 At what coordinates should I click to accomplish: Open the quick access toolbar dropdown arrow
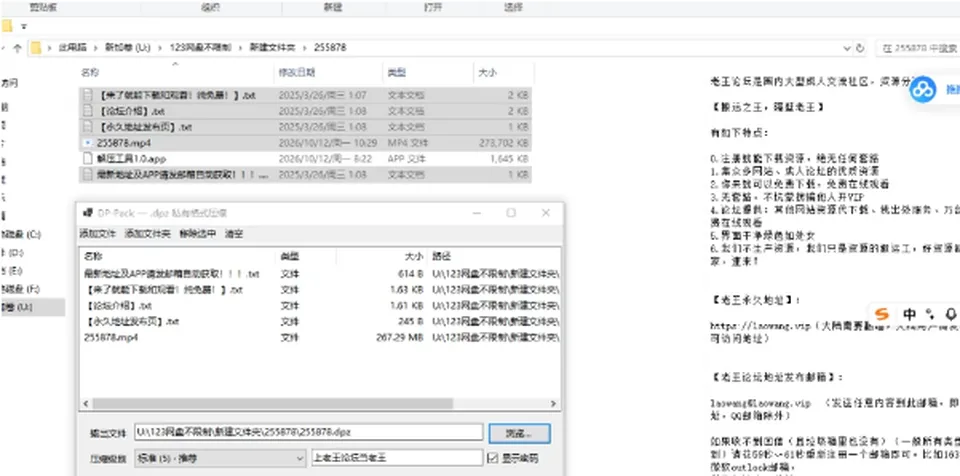point(23,26)
